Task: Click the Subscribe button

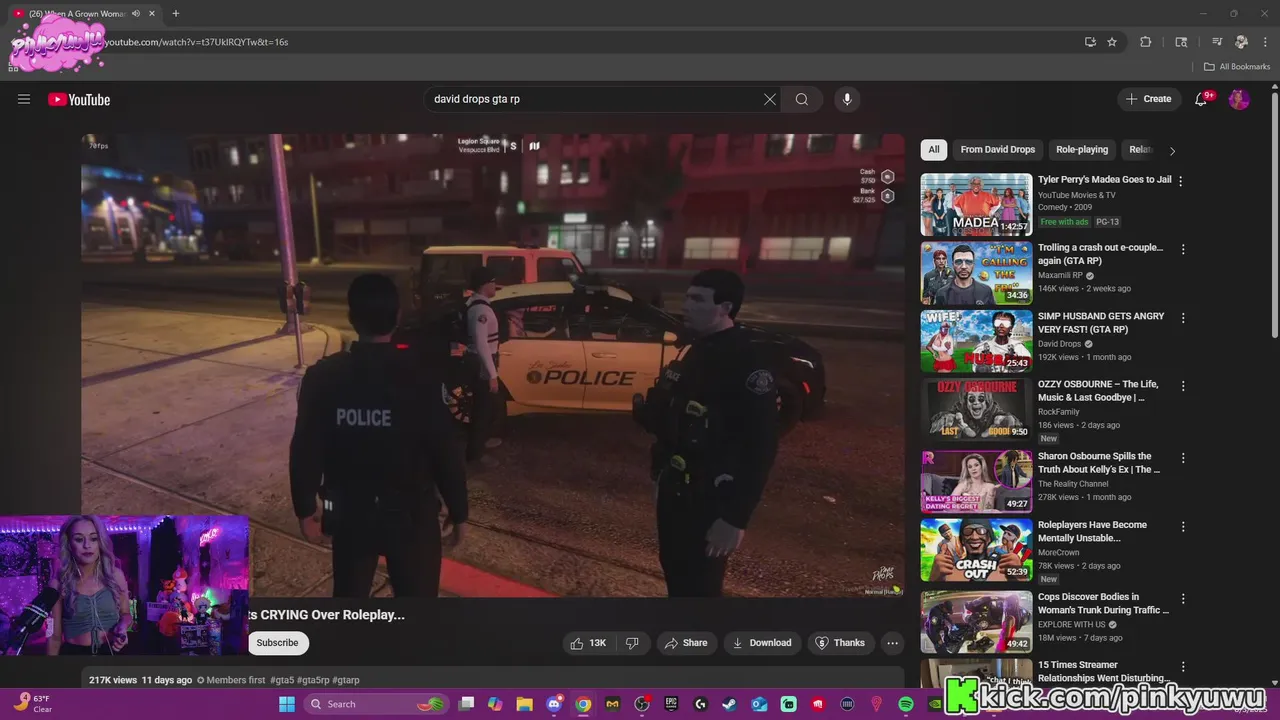Action: 277,643
